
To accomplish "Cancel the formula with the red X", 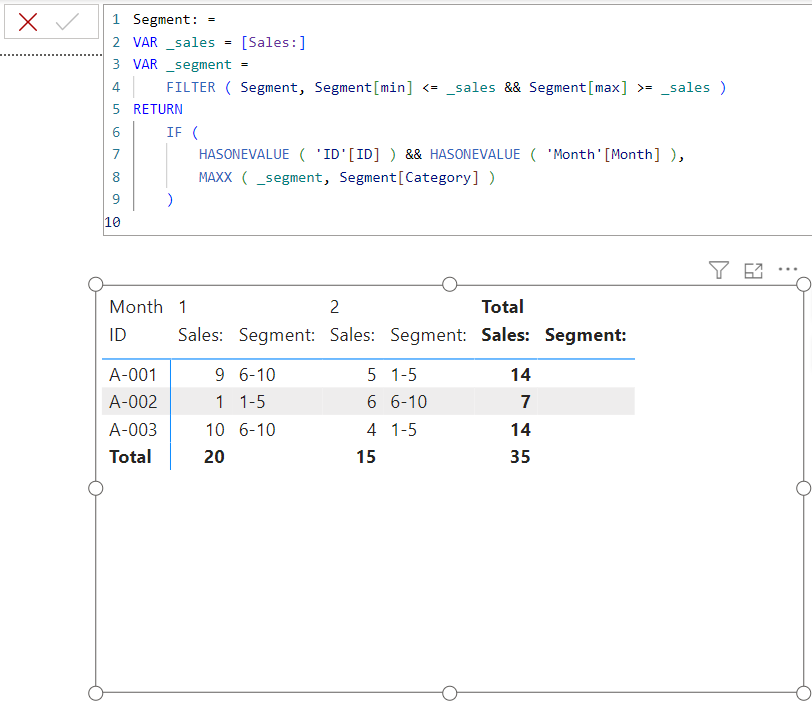I will click(x=27, y=22).
